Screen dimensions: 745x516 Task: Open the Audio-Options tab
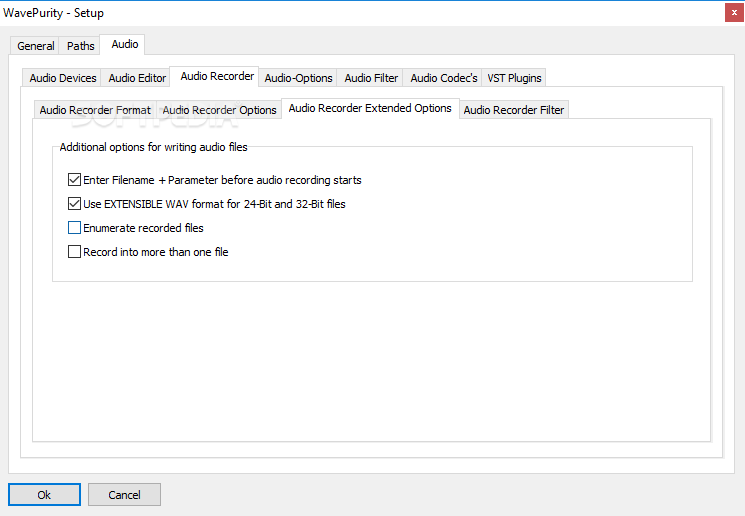298,78
